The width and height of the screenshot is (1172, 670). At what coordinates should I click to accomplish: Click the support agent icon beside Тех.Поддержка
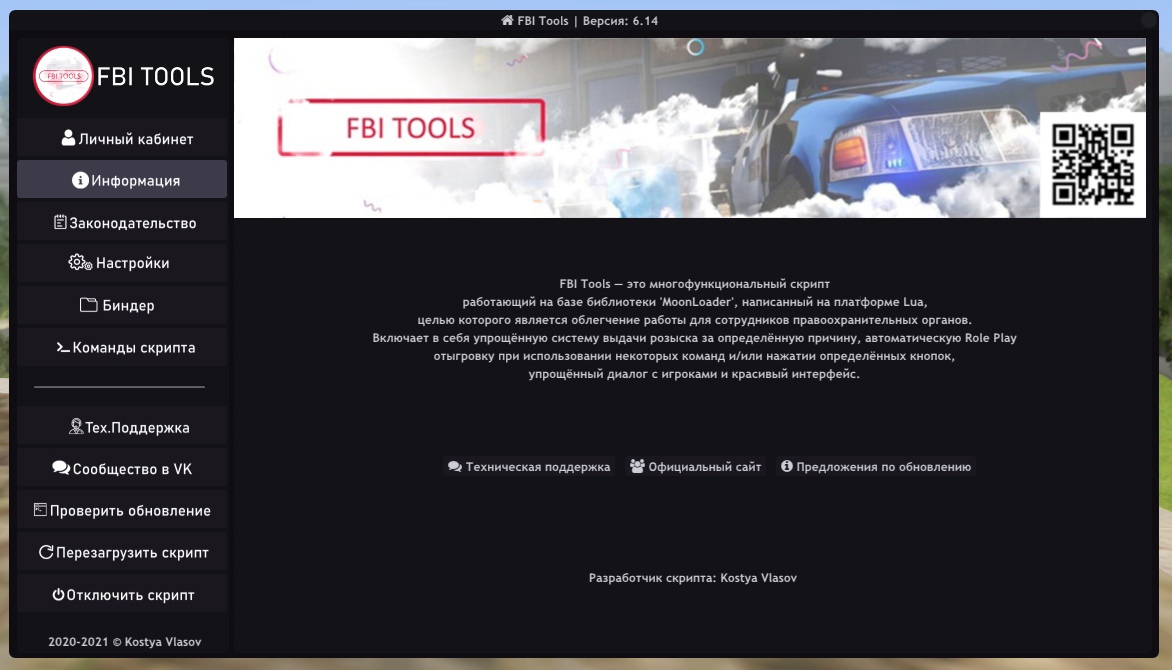click(75, 426)
